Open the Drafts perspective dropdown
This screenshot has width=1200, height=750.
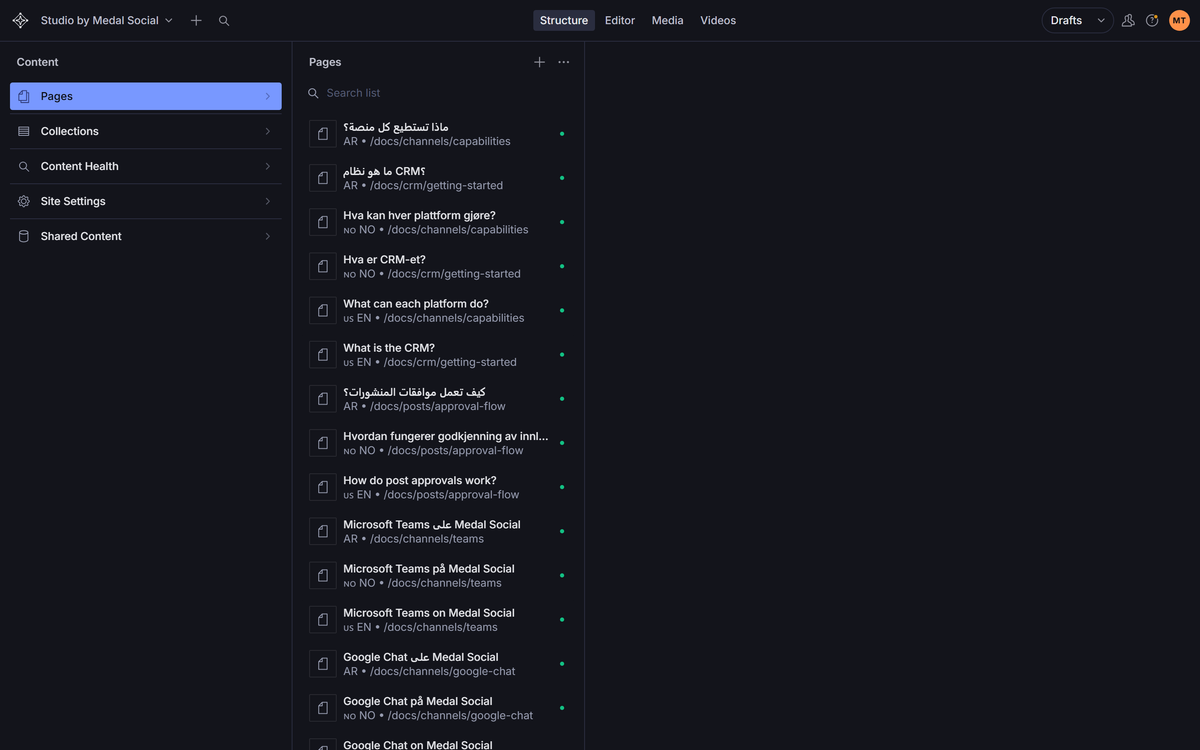[x=1078, y=20]
